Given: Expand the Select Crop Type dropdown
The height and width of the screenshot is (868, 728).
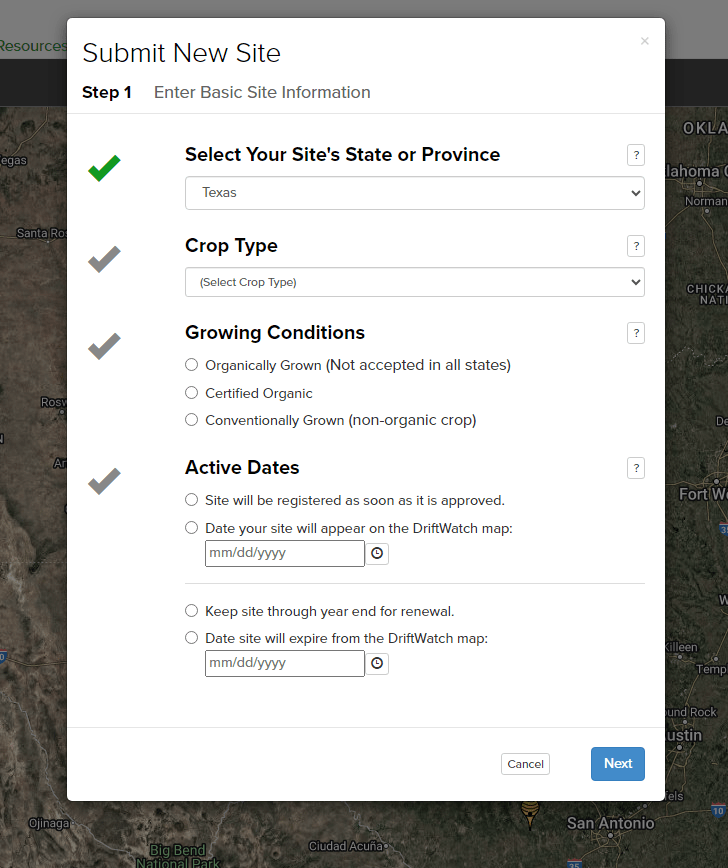Looking at the screenshot, I should [x=414, y=282].
